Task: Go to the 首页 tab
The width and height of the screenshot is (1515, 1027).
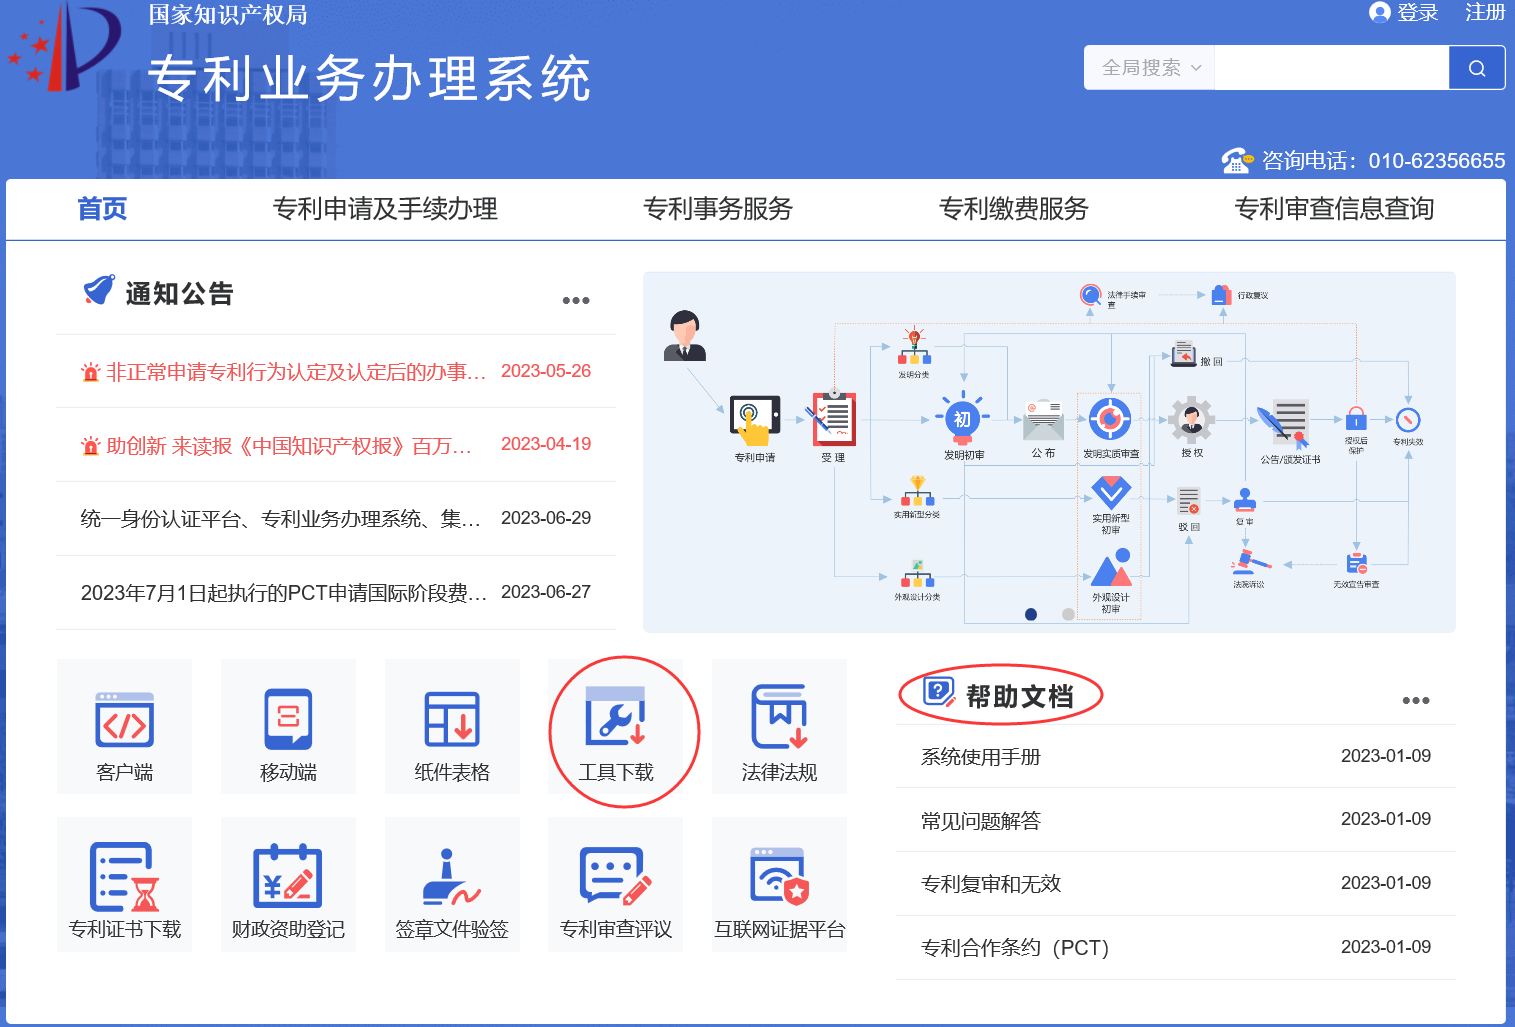Action: (x=102, y=209)
